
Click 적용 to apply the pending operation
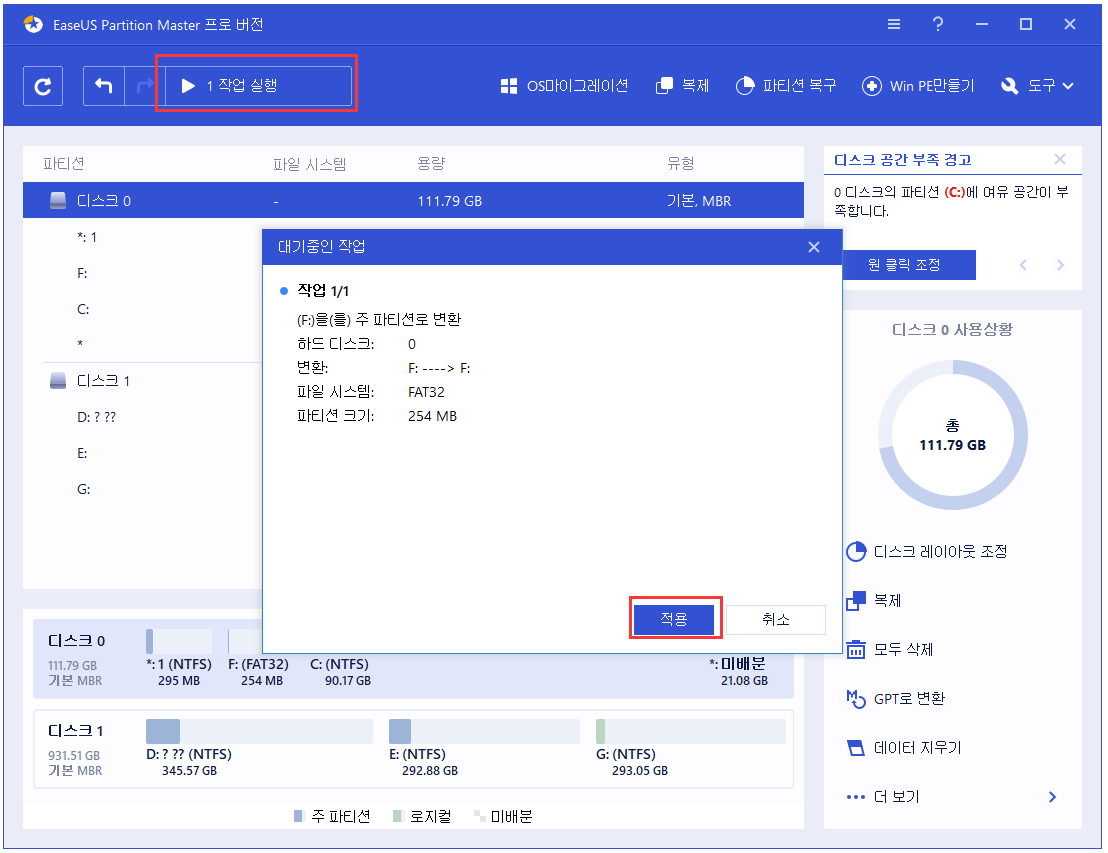point(675,618)
